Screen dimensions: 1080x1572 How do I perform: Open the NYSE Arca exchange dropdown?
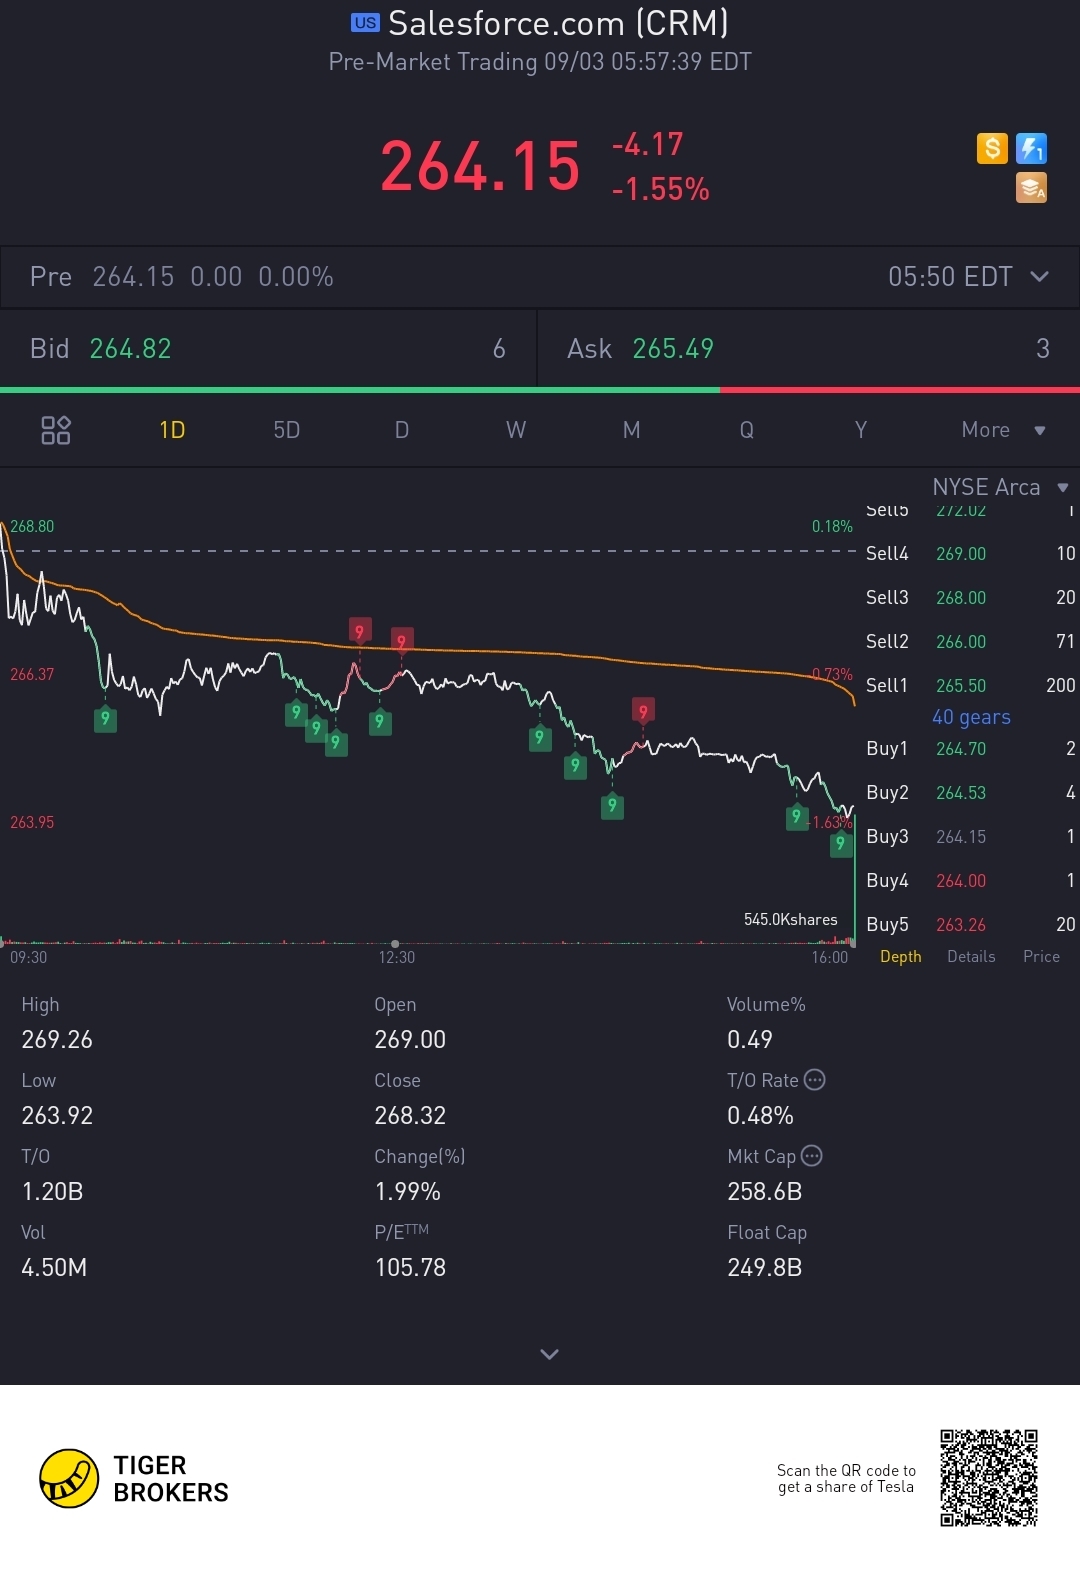pyautogui.click(x=1000, y=487)
